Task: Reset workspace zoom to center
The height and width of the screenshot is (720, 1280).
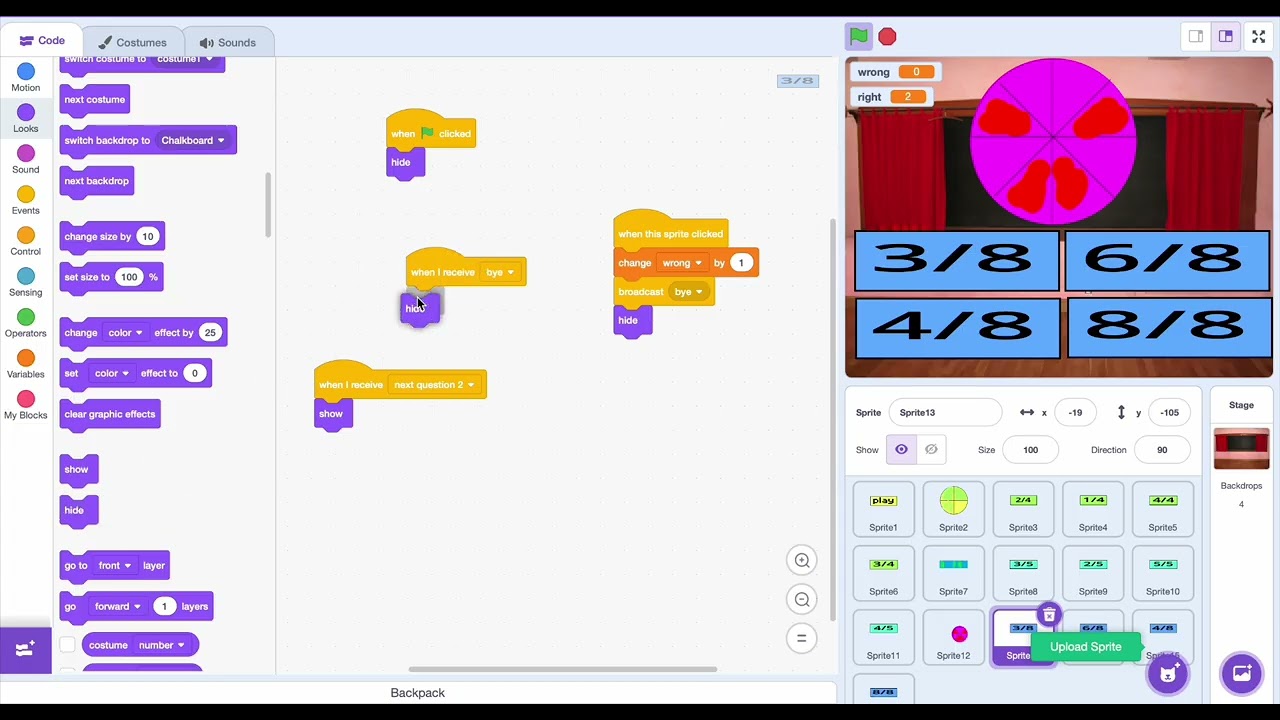Action: tap(802, 638)
